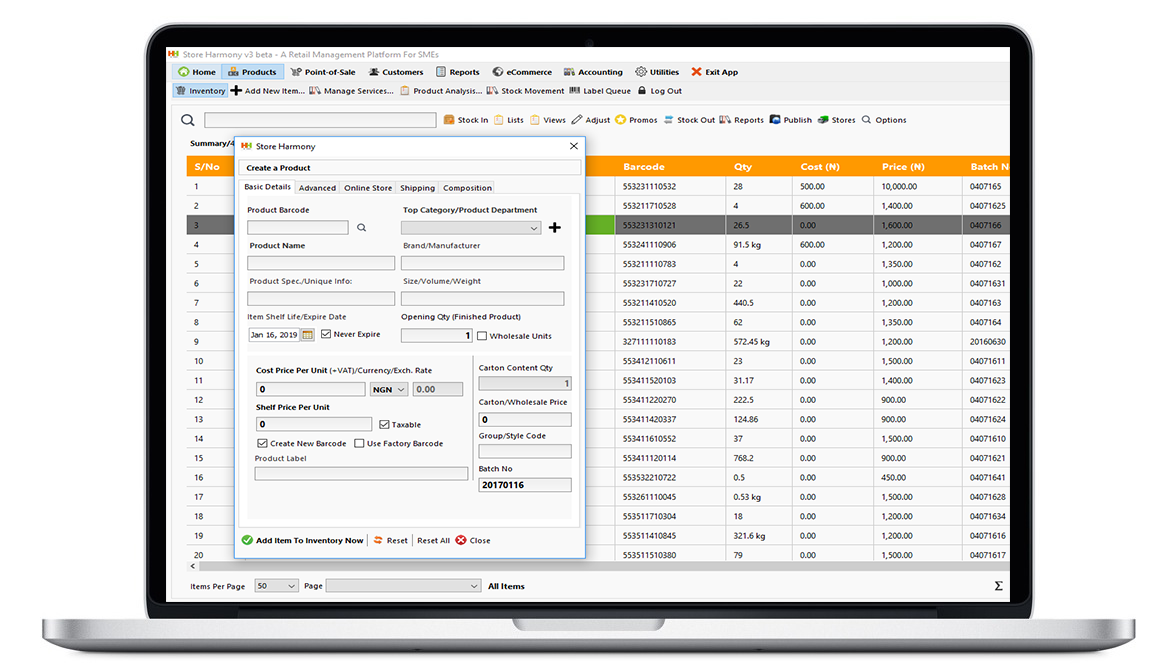Open the Home menu icon
The height and width of the screenshot is (666, 1171).
pos(184,72)
